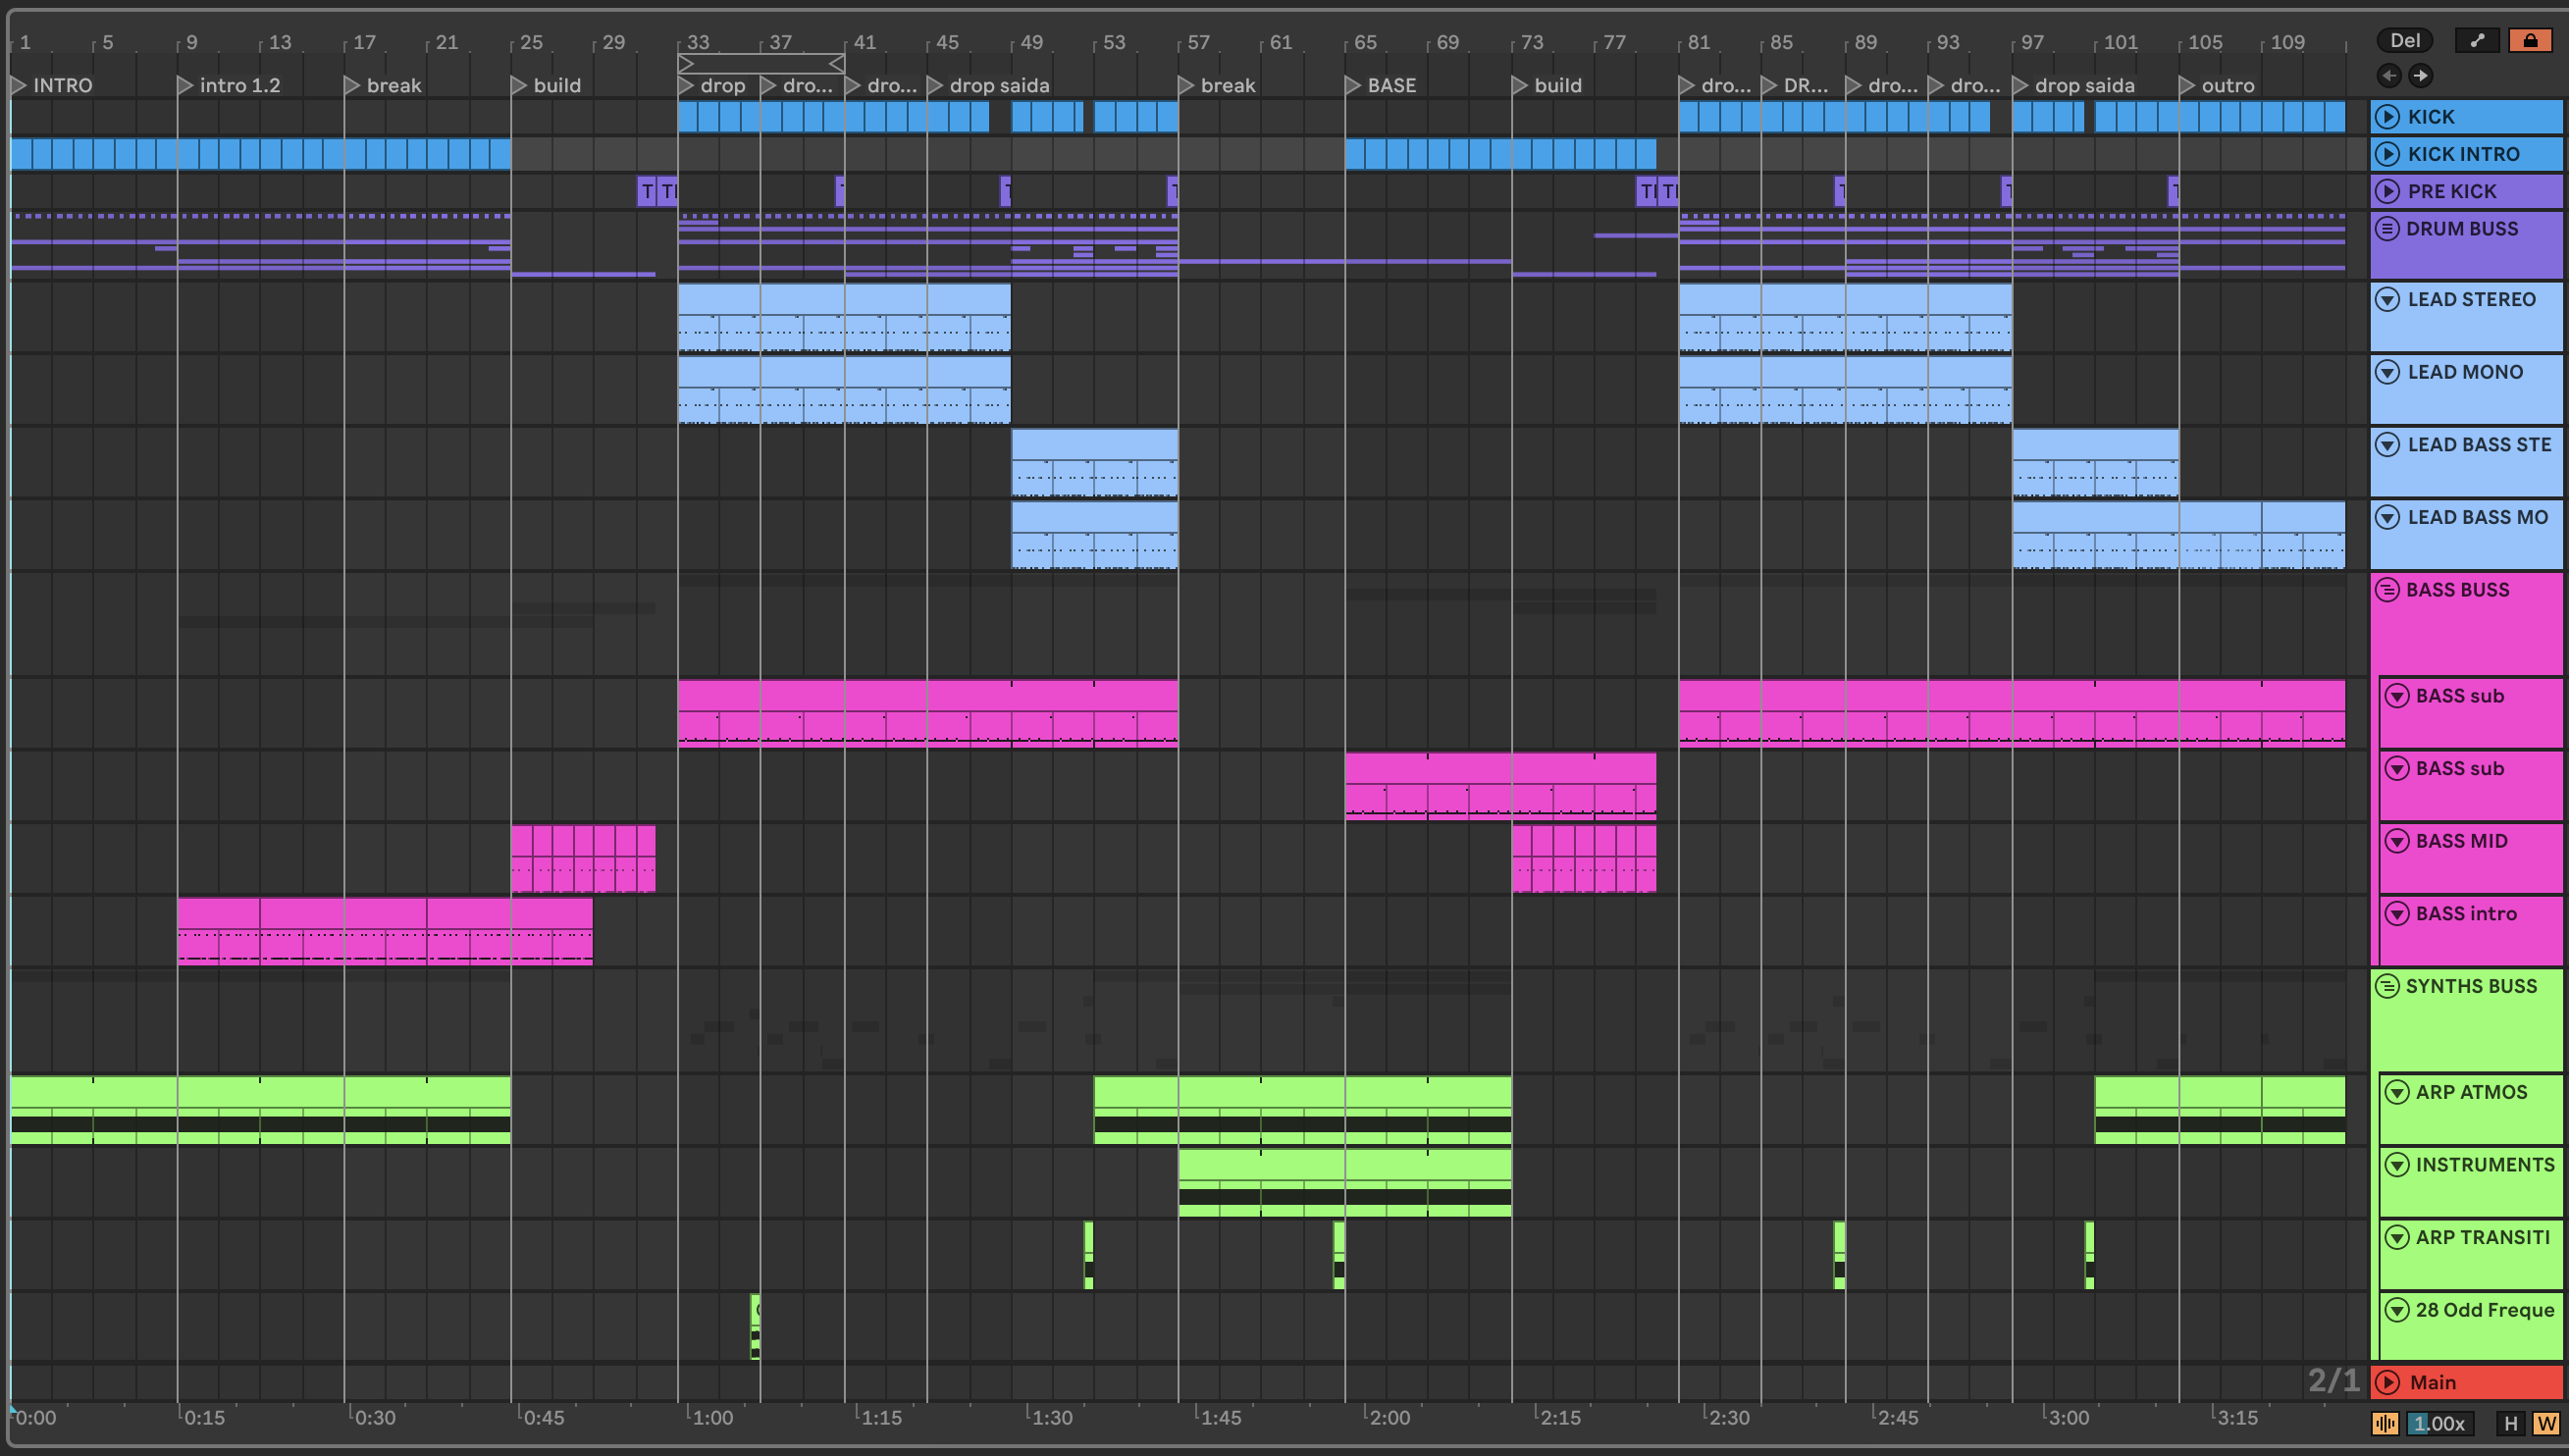
Task: Jump to next locator arrow
Action: click(2420, 75)
